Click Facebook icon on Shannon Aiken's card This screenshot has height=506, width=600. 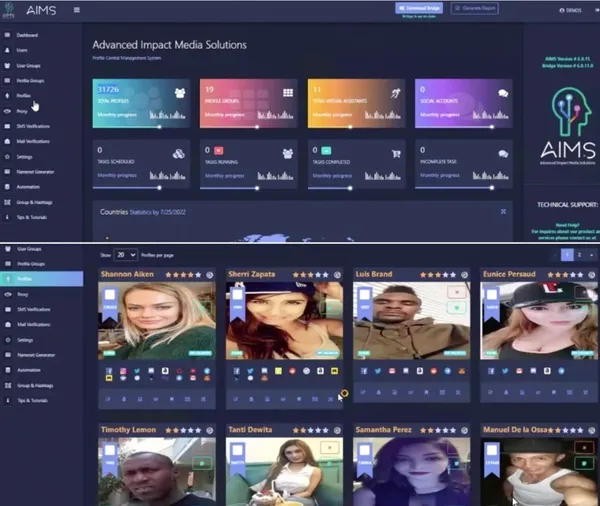coord(109,371)
